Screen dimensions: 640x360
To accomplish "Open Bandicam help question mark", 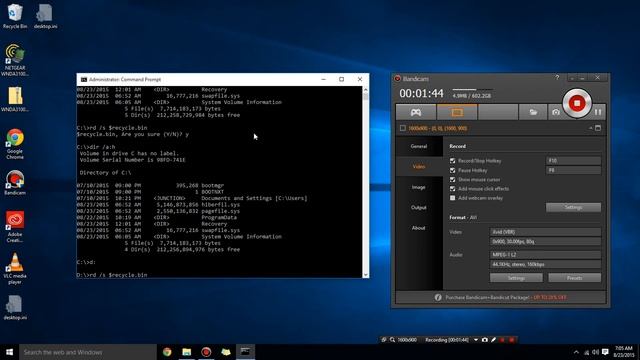I will [x=557, y=78].
